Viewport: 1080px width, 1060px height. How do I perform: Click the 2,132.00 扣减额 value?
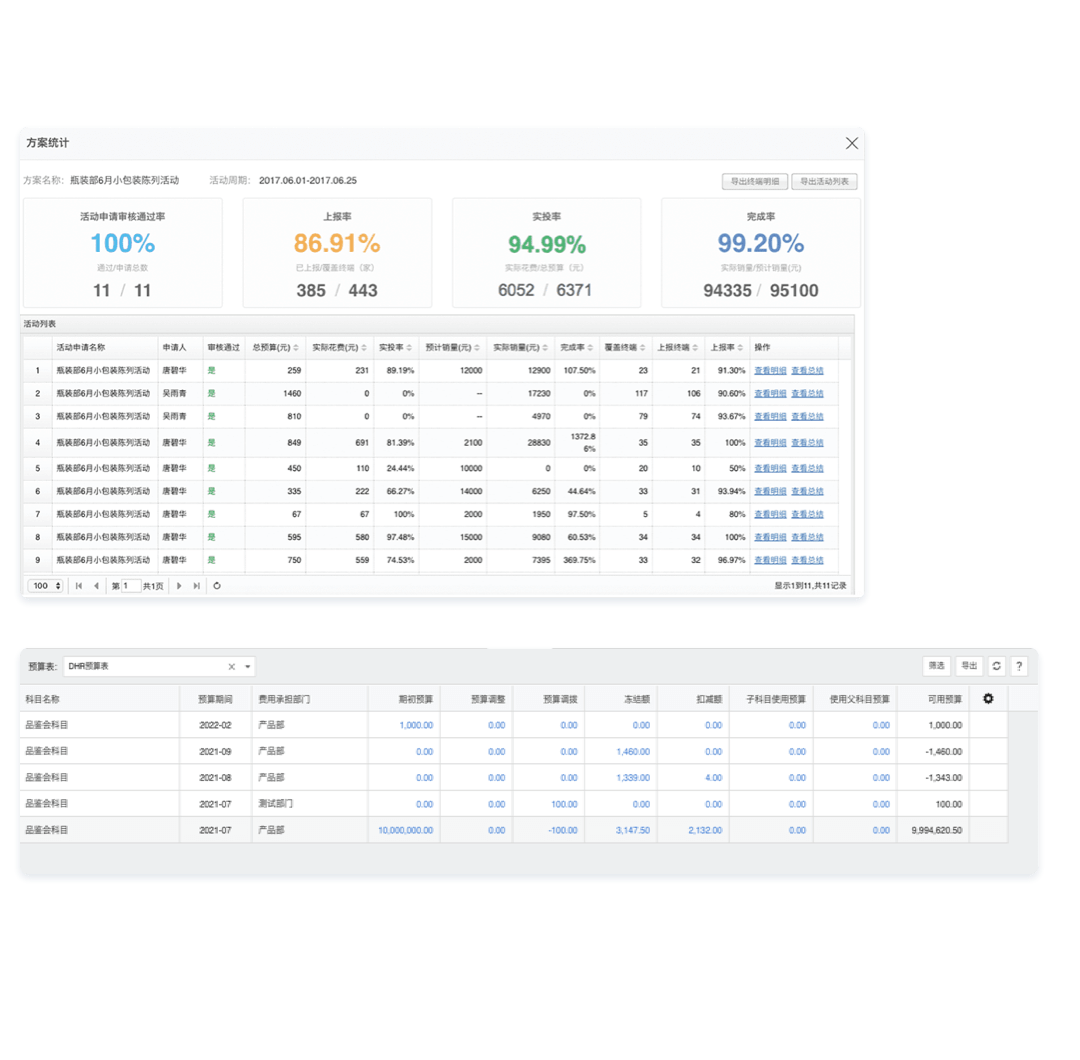point(705,831)
